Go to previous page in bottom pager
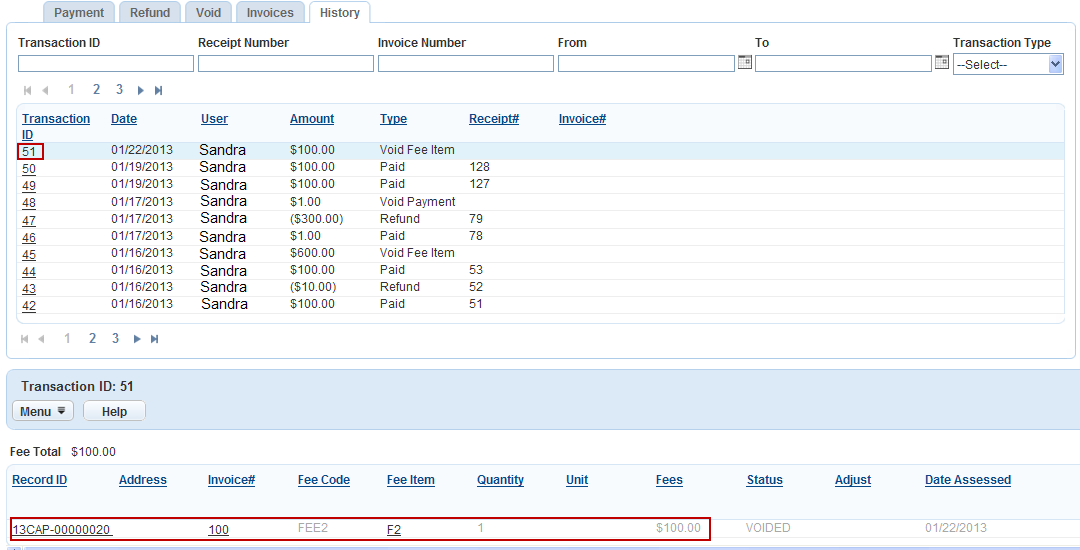 (42, 339)
